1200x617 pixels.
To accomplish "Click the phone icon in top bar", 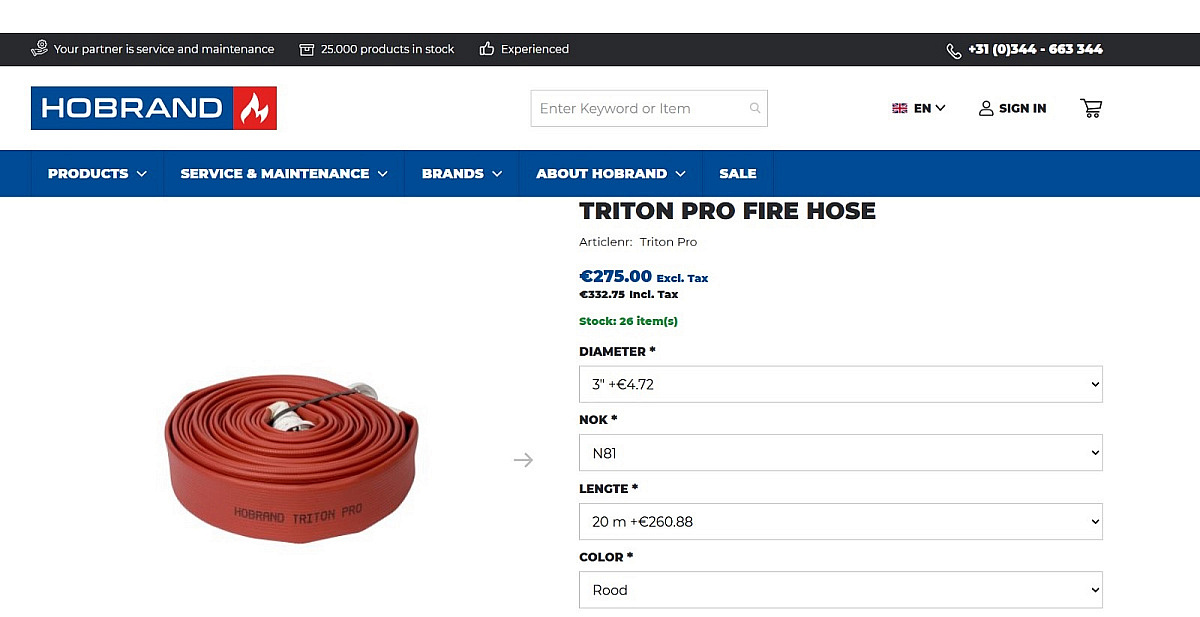I will [x=954, y=50].
